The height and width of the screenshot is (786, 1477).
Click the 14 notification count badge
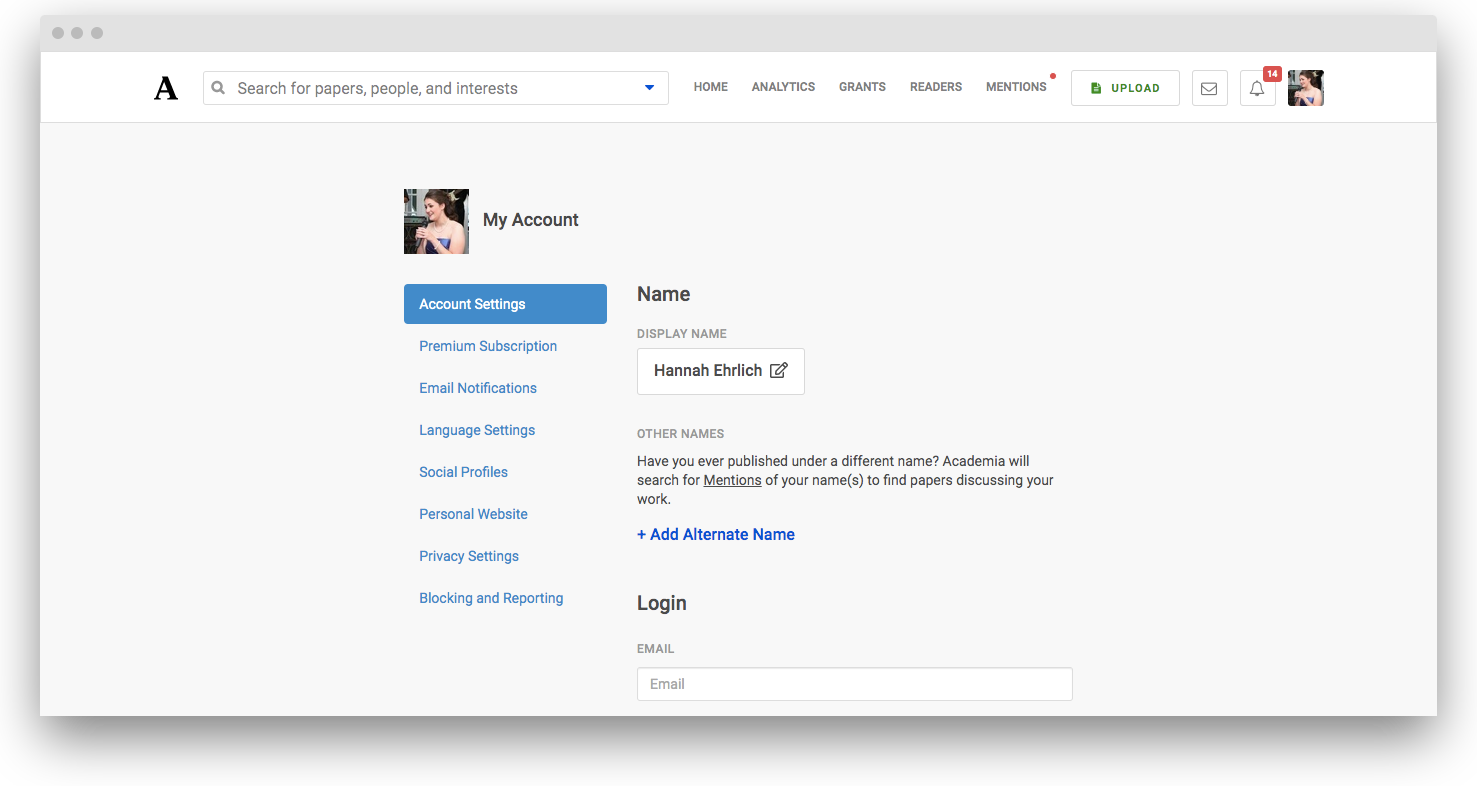[x=1271, y=73]
